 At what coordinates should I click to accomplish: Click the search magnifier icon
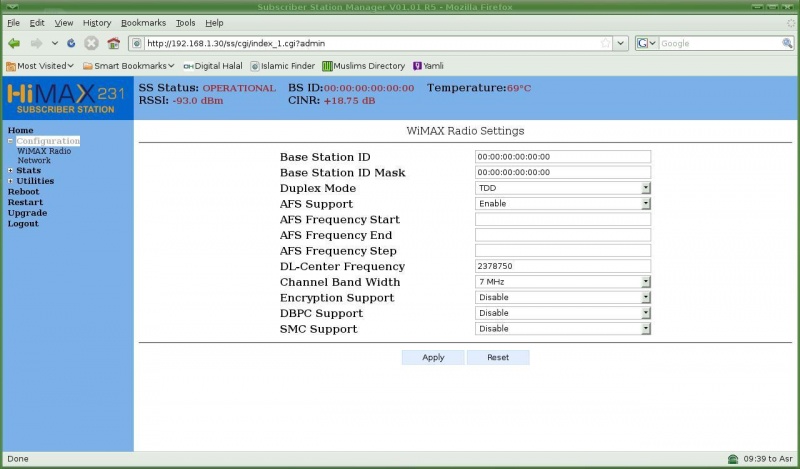click(x=787, y=44)
